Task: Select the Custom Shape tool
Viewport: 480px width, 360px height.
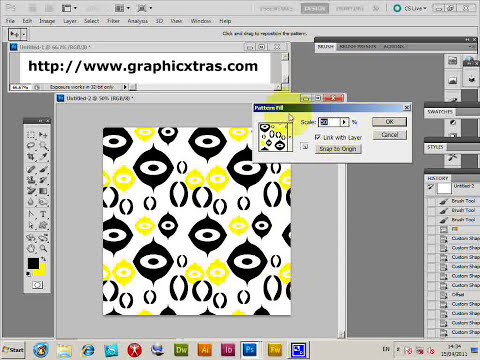Action: (43, 225)
